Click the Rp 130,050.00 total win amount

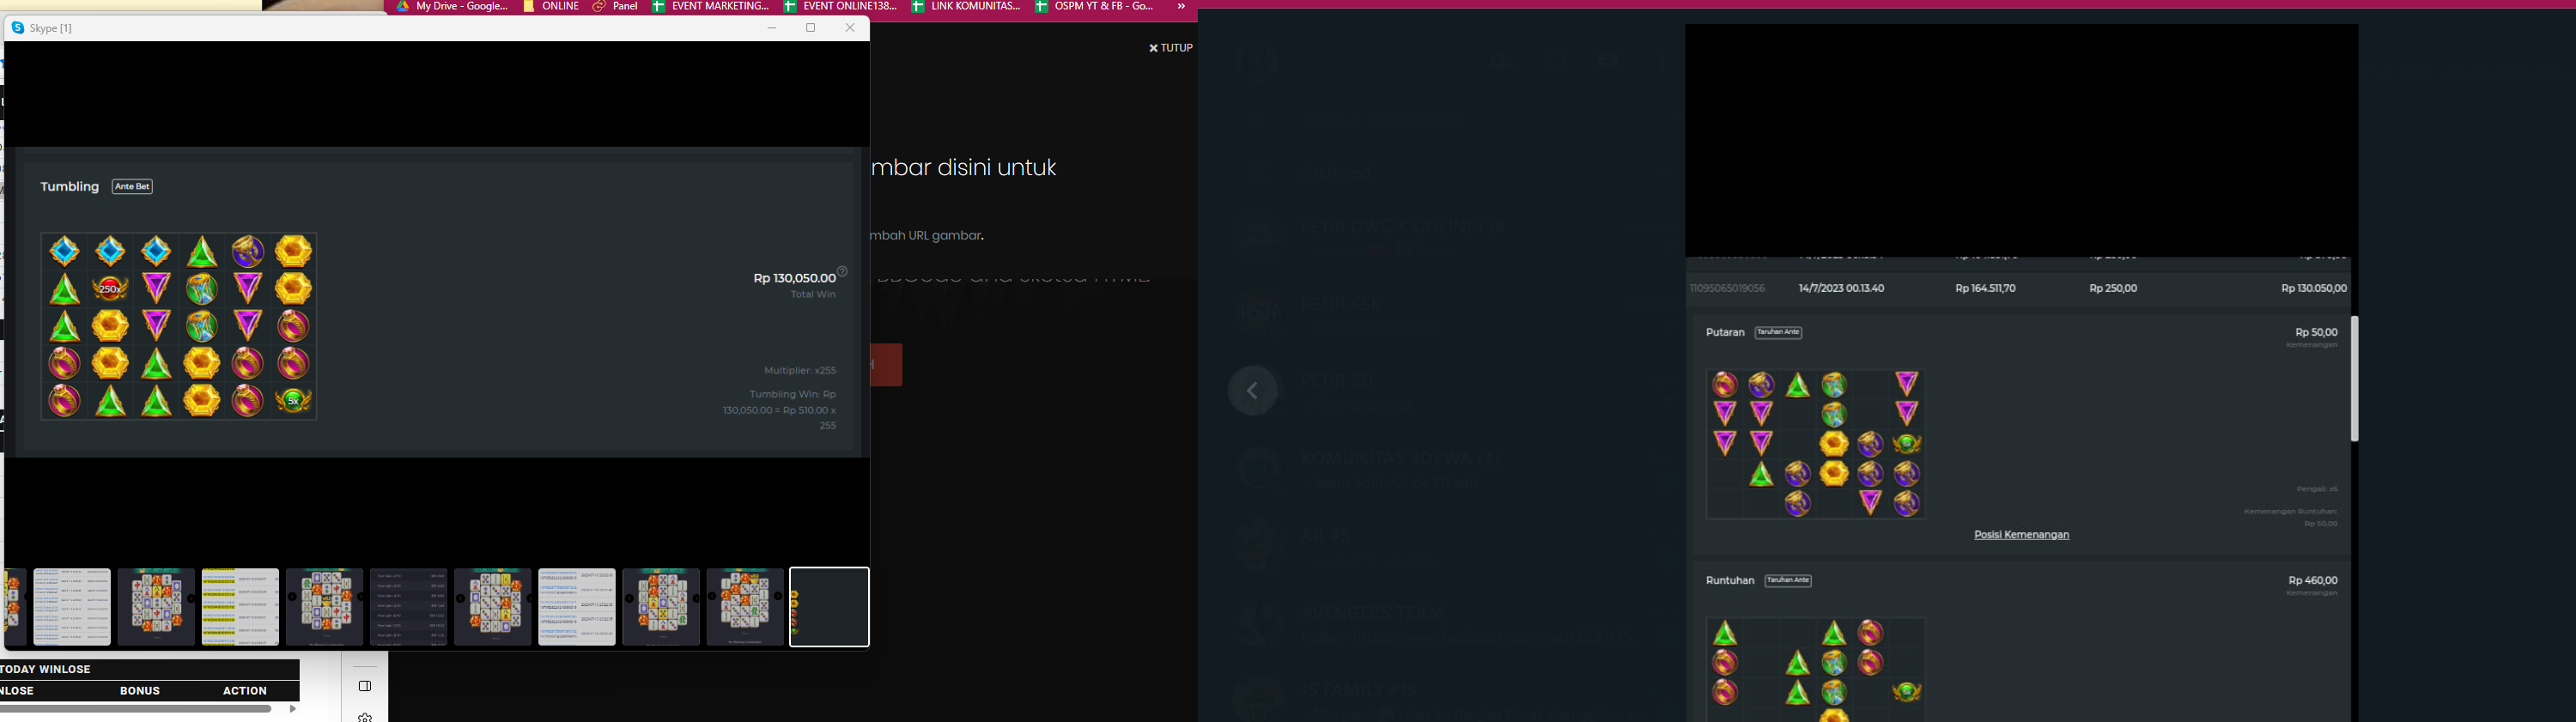tap(794, 278)
